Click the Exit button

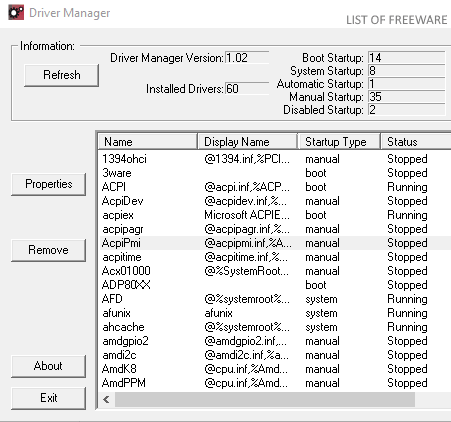[x=49, y=398]
